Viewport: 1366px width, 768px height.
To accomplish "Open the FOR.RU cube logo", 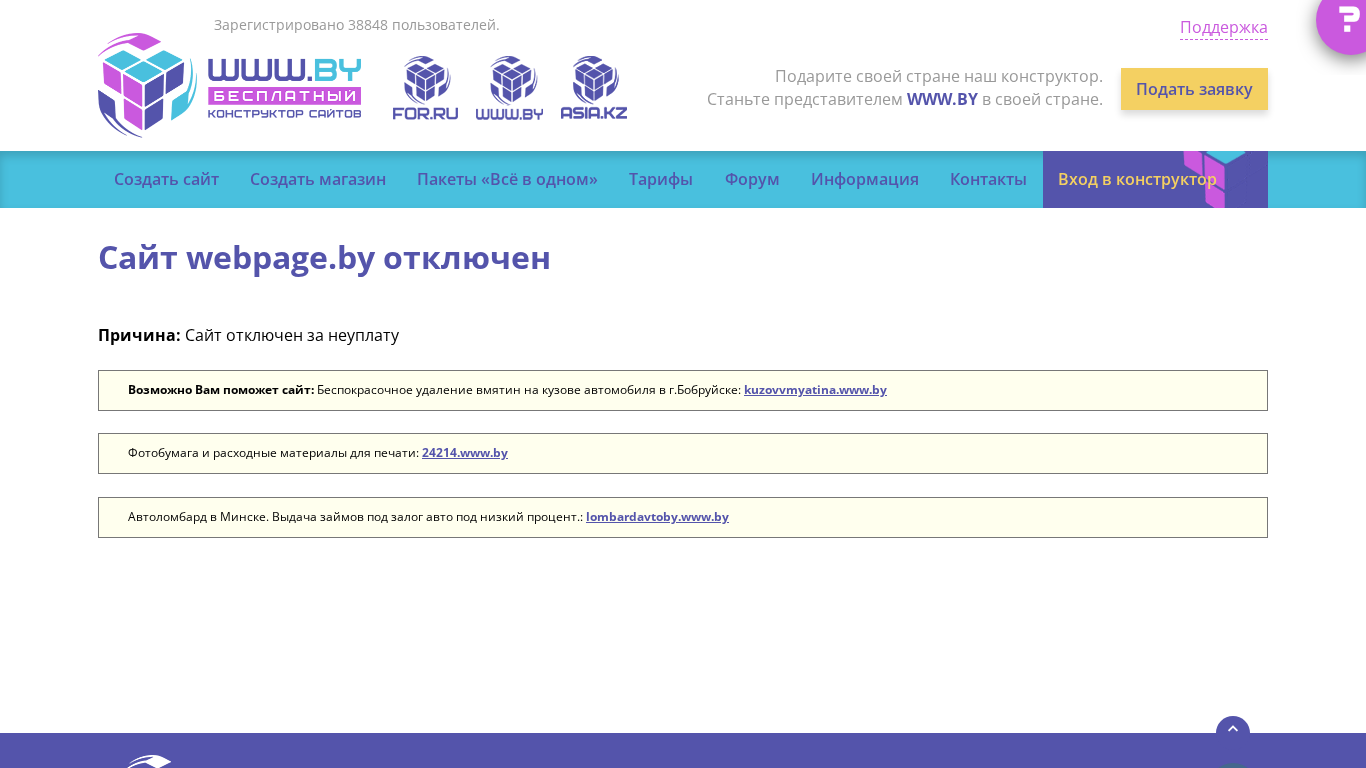I will pyautogui.click(x=425, y=88).
